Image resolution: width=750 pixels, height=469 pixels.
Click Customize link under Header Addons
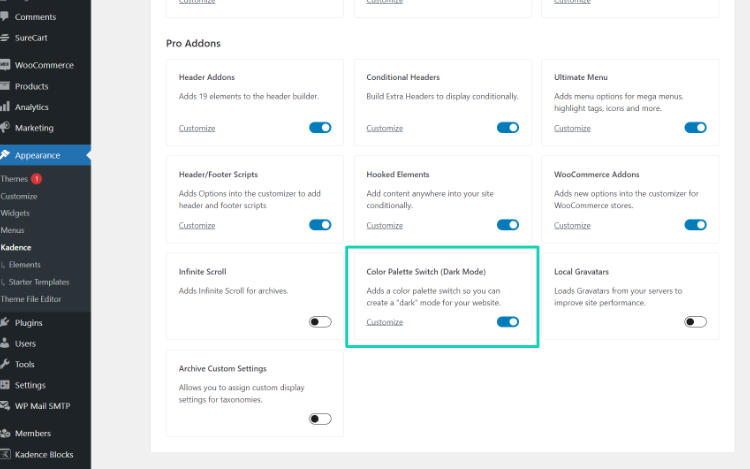pos(197,128)
